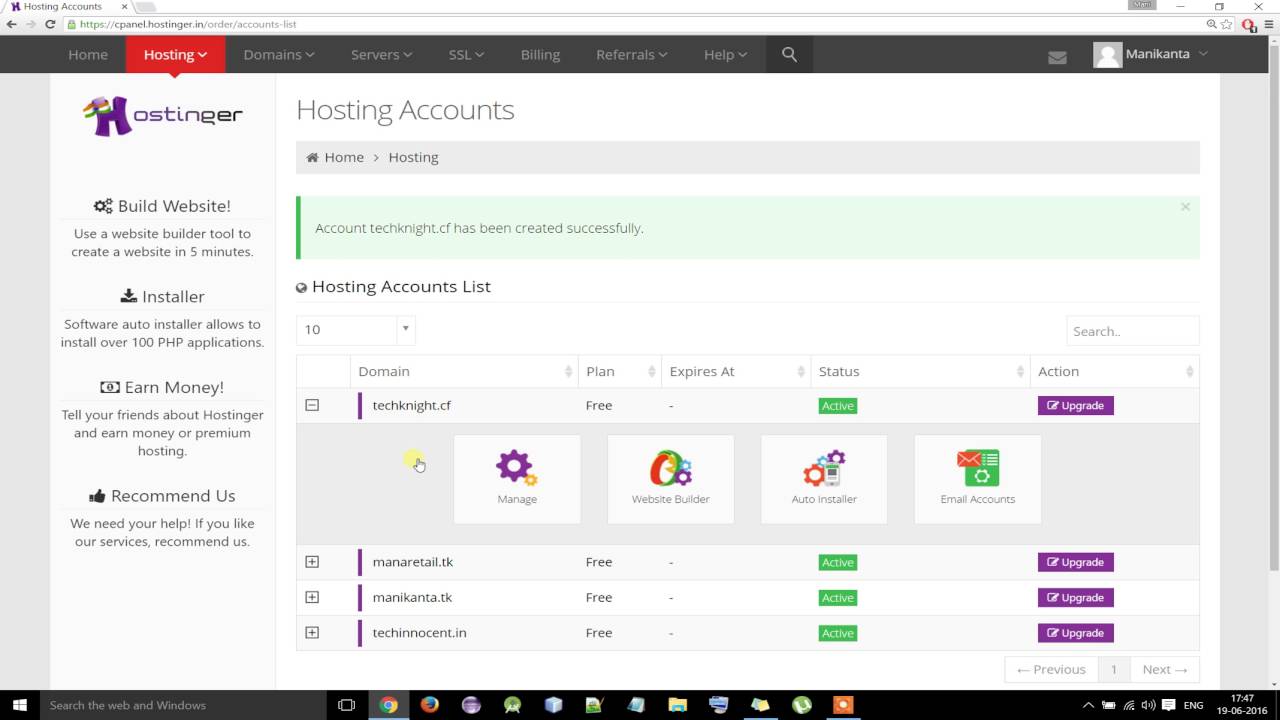Click the Recommend Us sidebar heading
Screen dimensions: 1280x720
[x=162, y=496]
